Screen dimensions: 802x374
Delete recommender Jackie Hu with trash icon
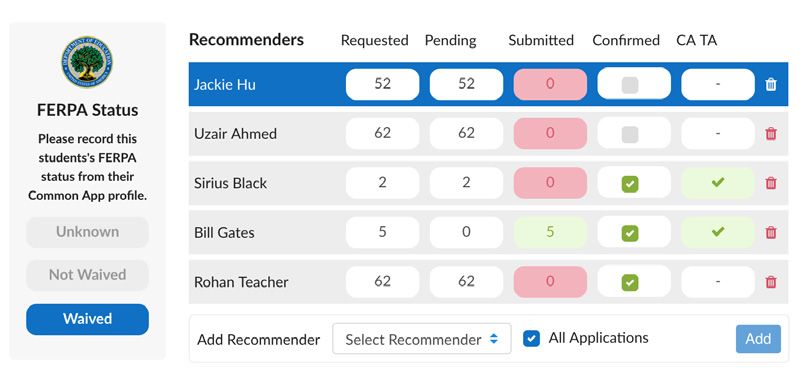click(771, 84)
